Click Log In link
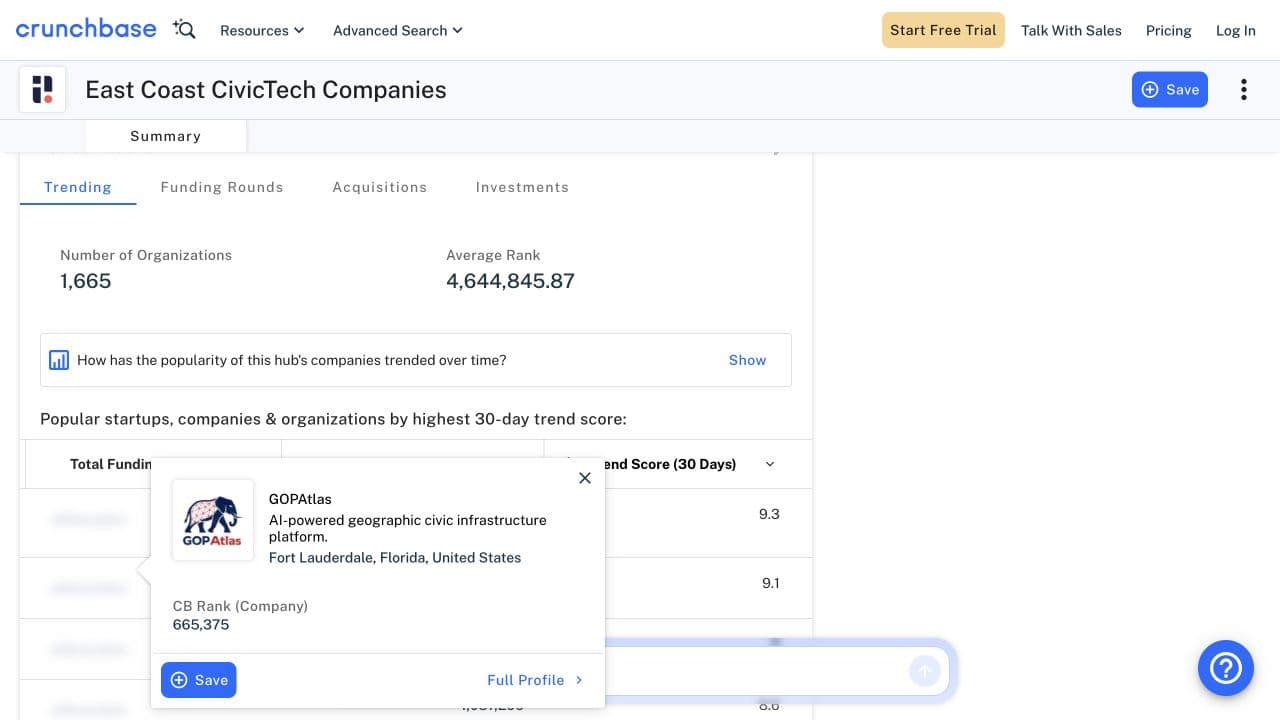This screenshot has height=720, width=1280. click(1236, 31)
